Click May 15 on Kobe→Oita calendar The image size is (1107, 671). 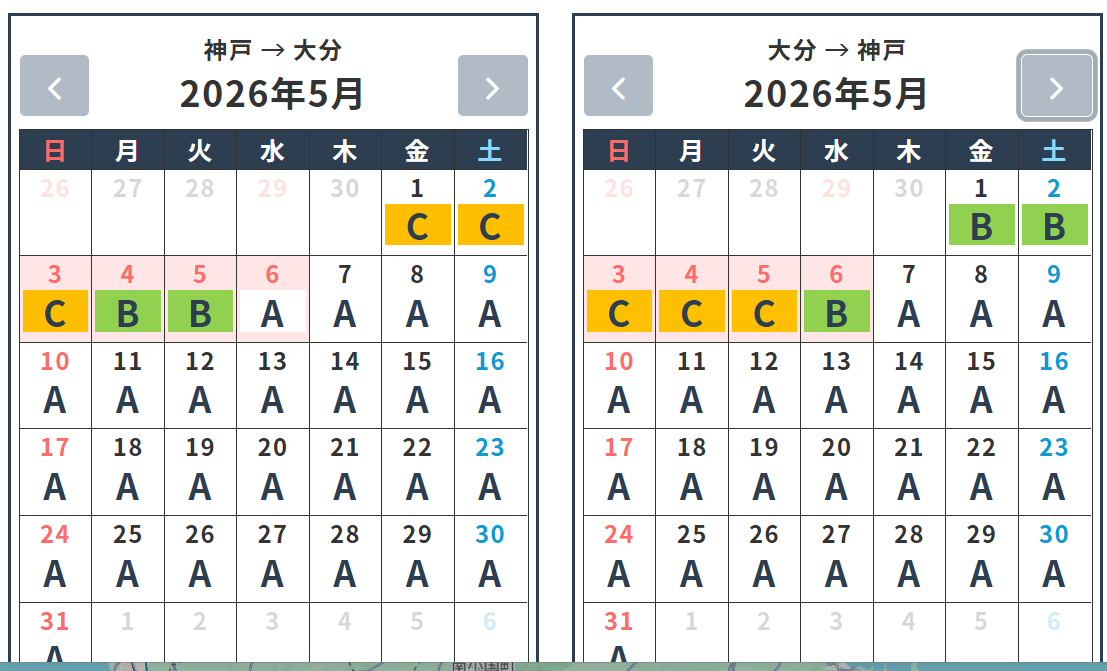pos(417,386)
